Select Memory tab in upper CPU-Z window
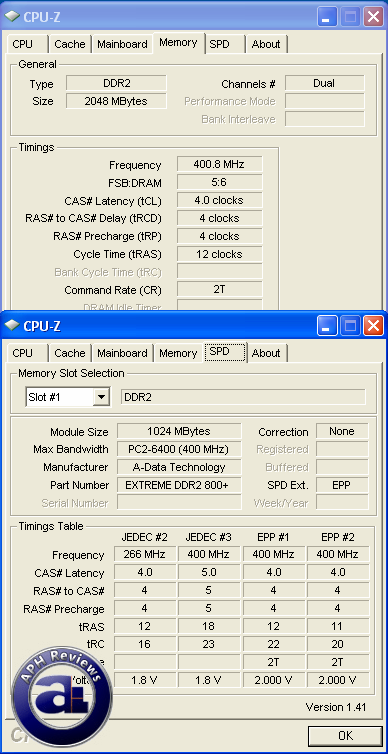This screenshot has height=754, width=388. pos(179,43)
